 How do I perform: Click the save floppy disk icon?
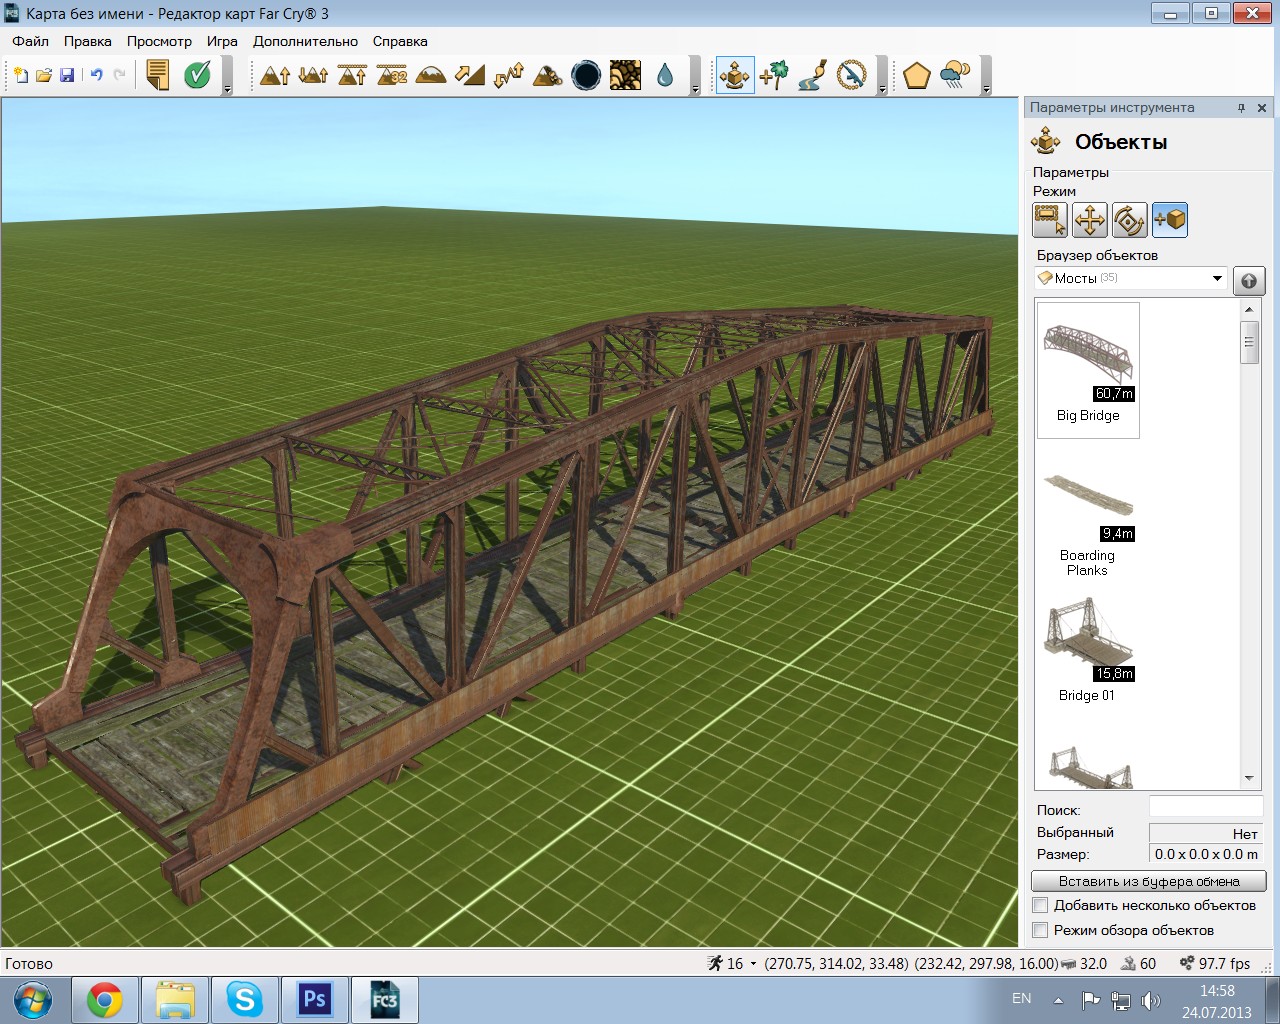click(x=67, y=76)
